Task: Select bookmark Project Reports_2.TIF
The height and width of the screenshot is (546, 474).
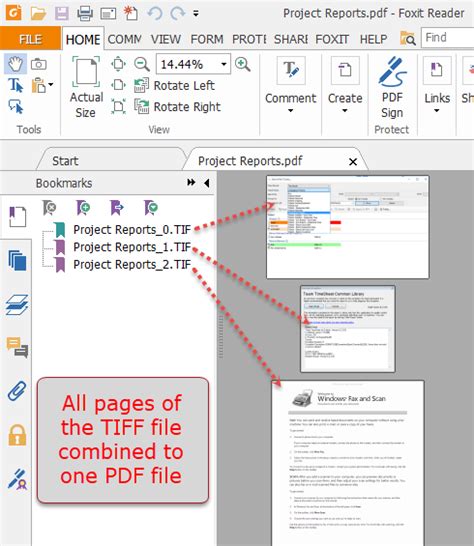Action: click(132, 264)
